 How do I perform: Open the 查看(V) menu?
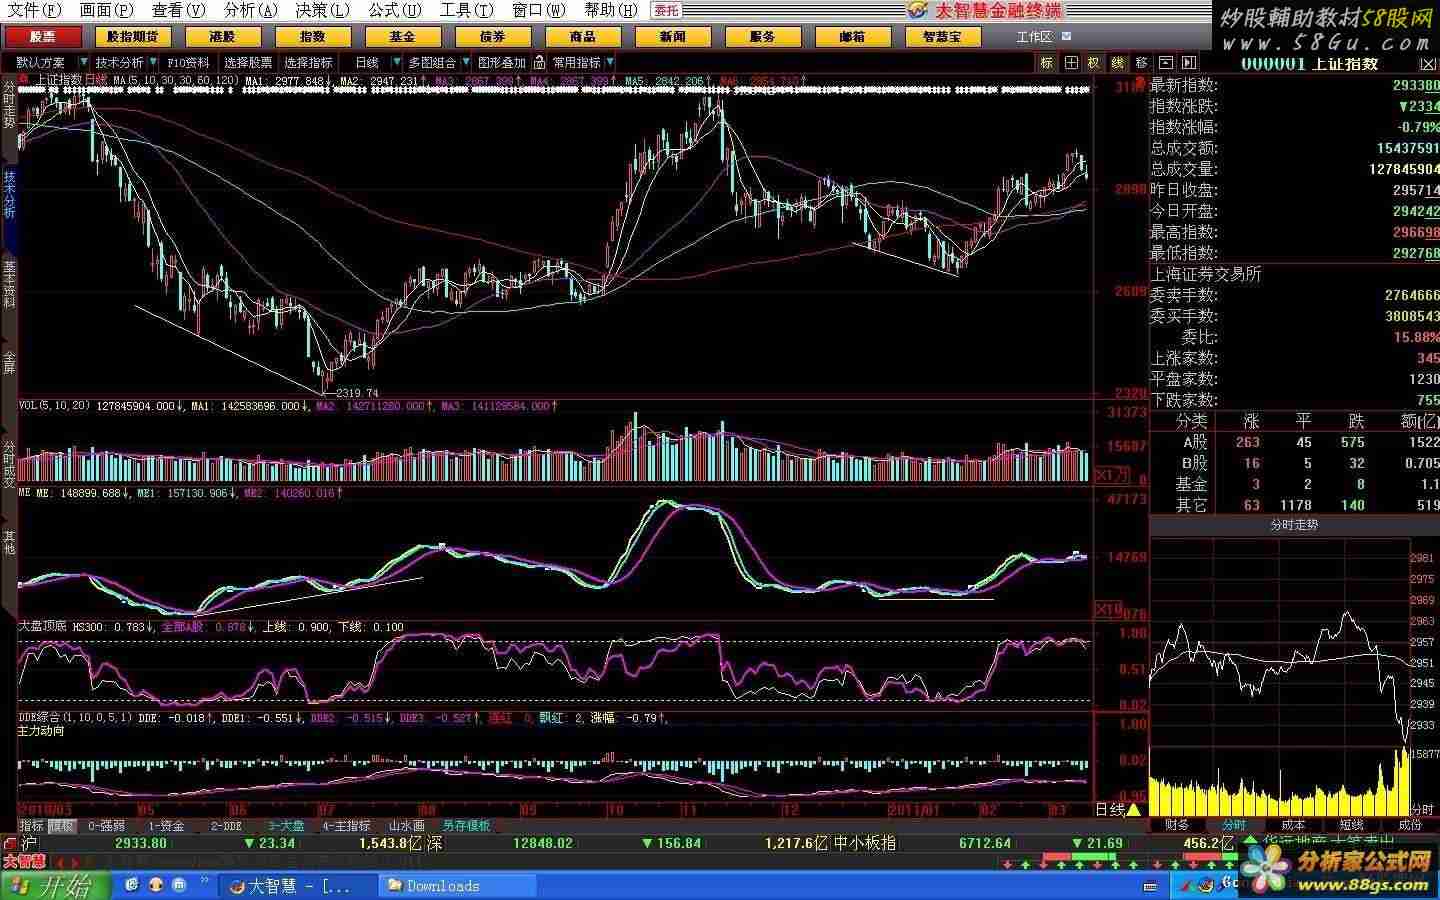click(x=179, y=10)
